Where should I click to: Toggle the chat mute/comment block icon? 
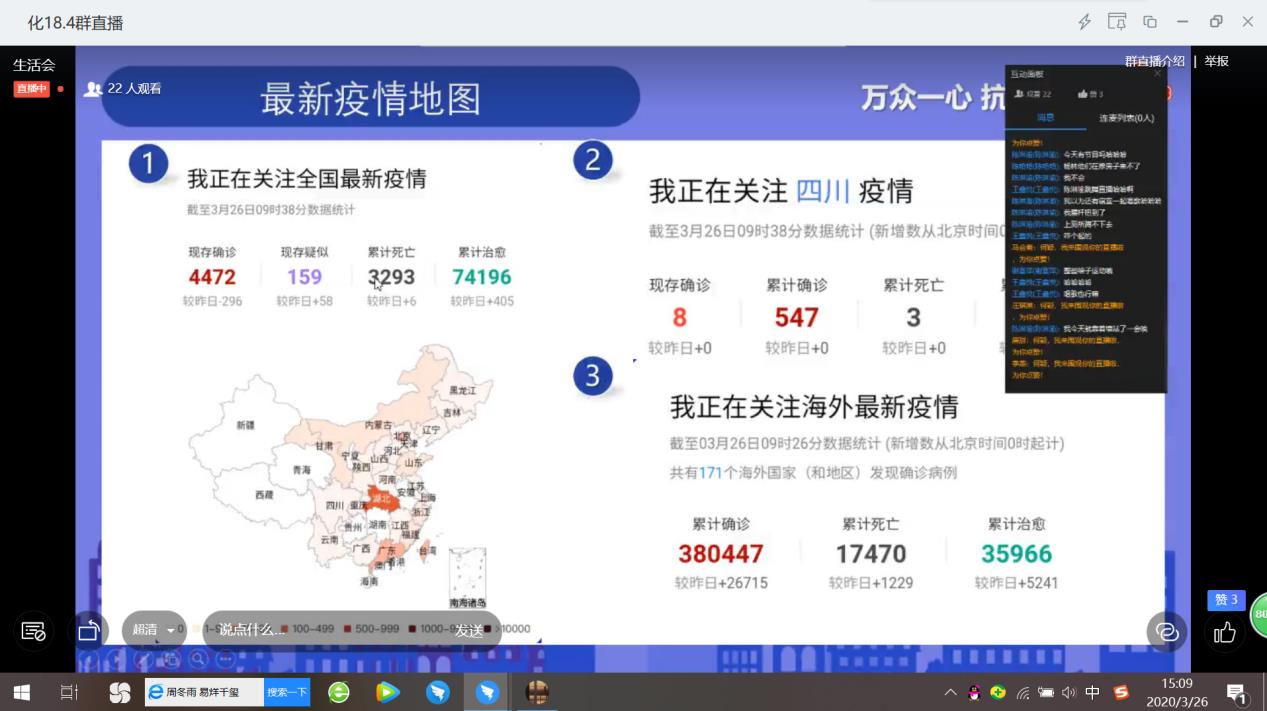[33, 631]
